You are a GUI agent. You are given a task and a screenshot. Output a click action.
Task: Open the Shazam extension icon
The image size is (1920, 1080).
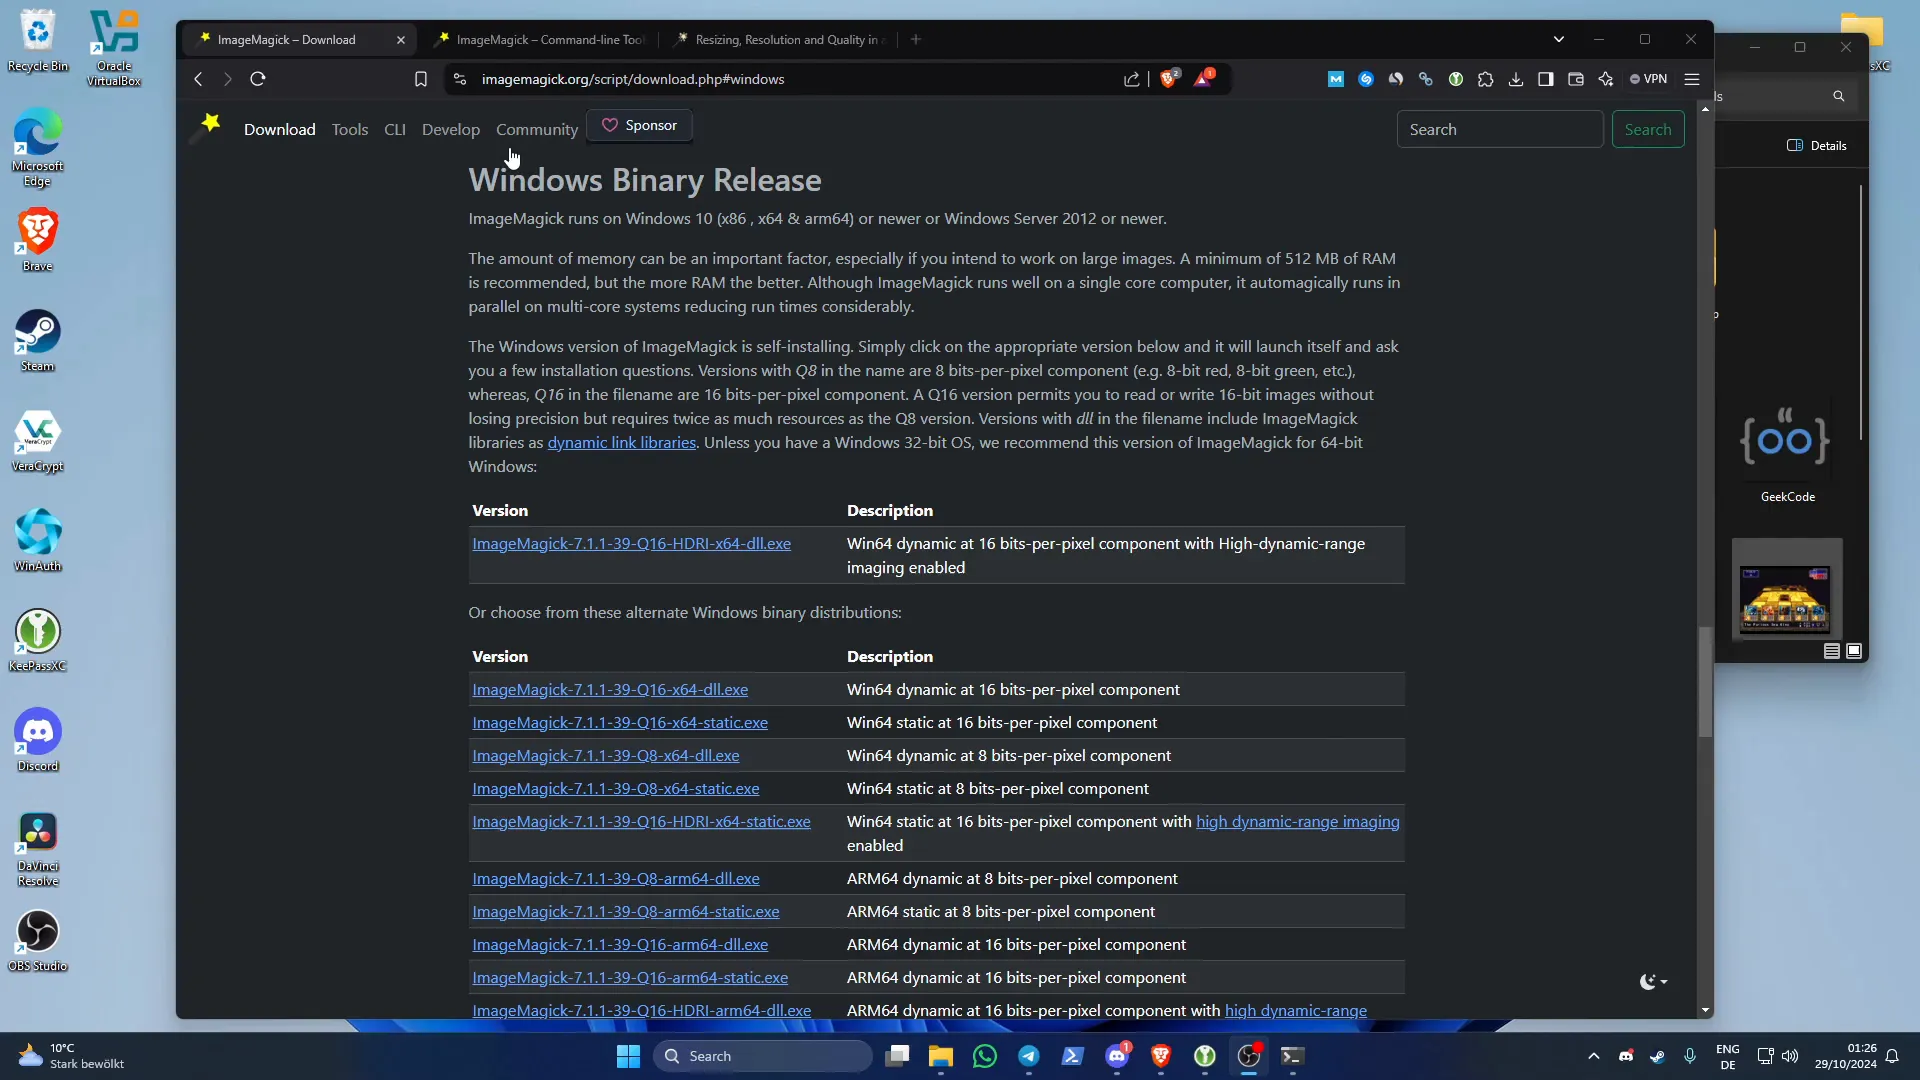1366,79
